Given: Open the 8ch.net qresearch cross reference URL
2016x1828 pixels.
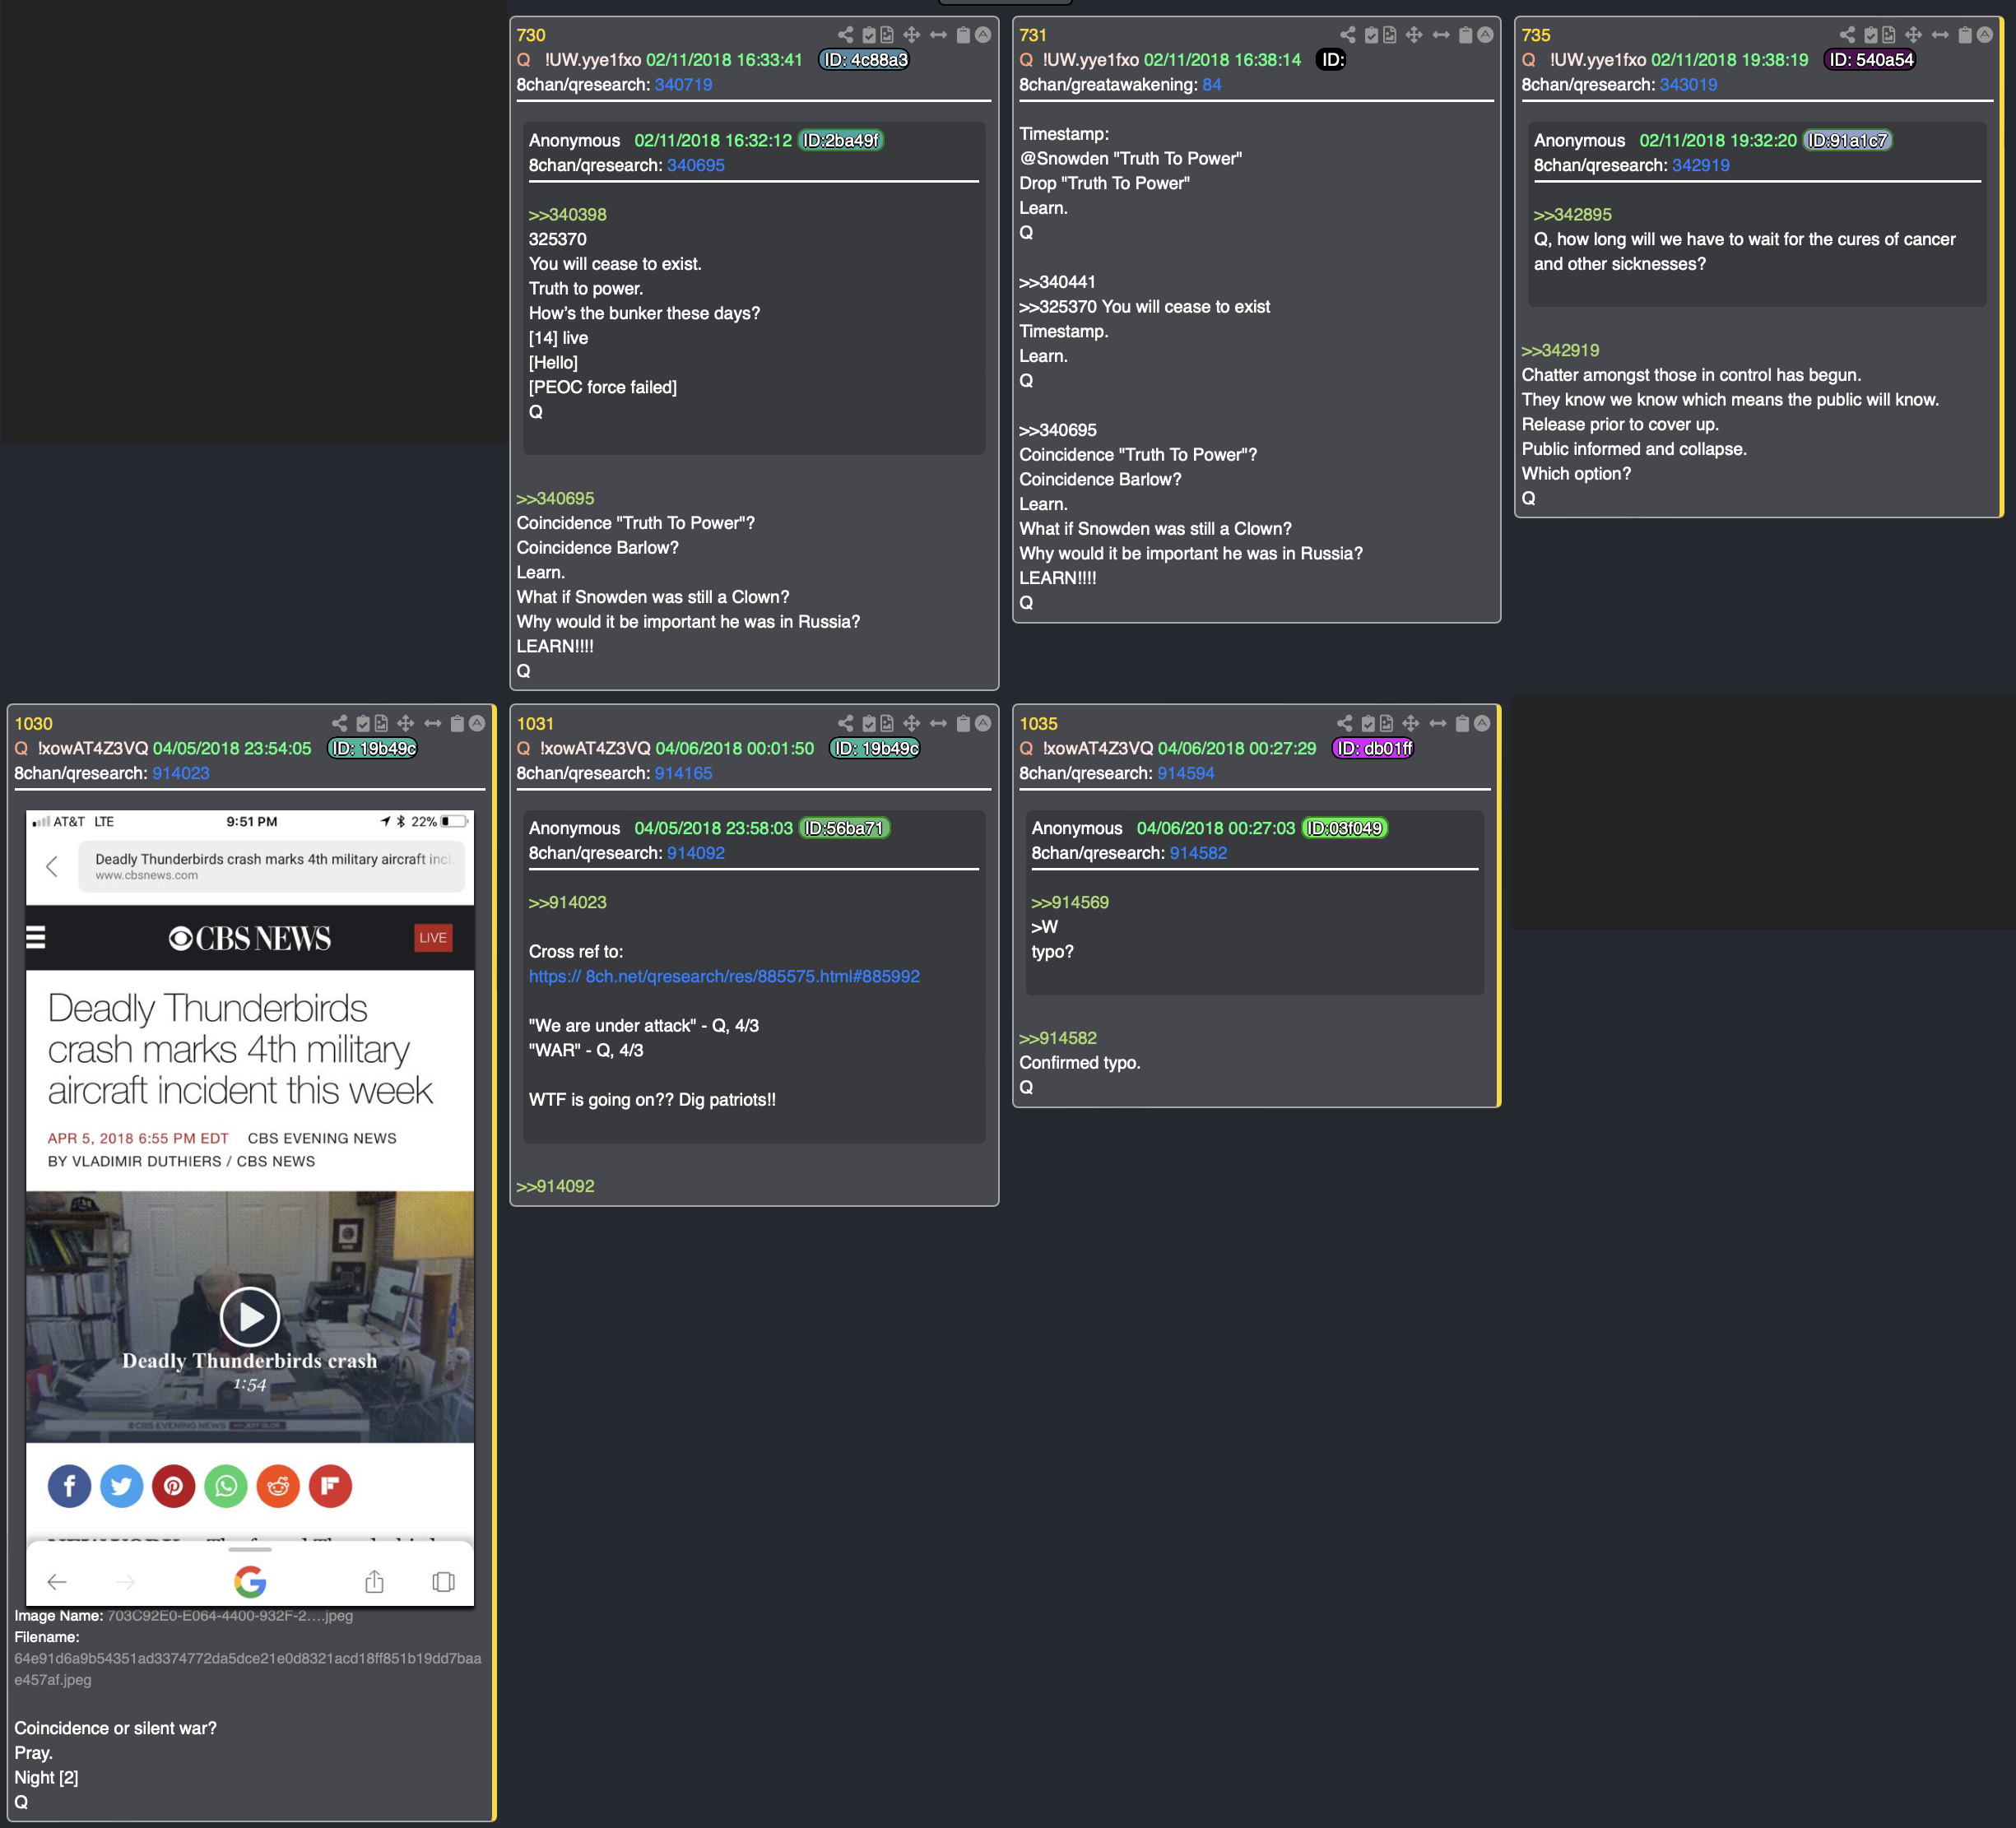Looking at the screenshot, I should tap(724, 976).
